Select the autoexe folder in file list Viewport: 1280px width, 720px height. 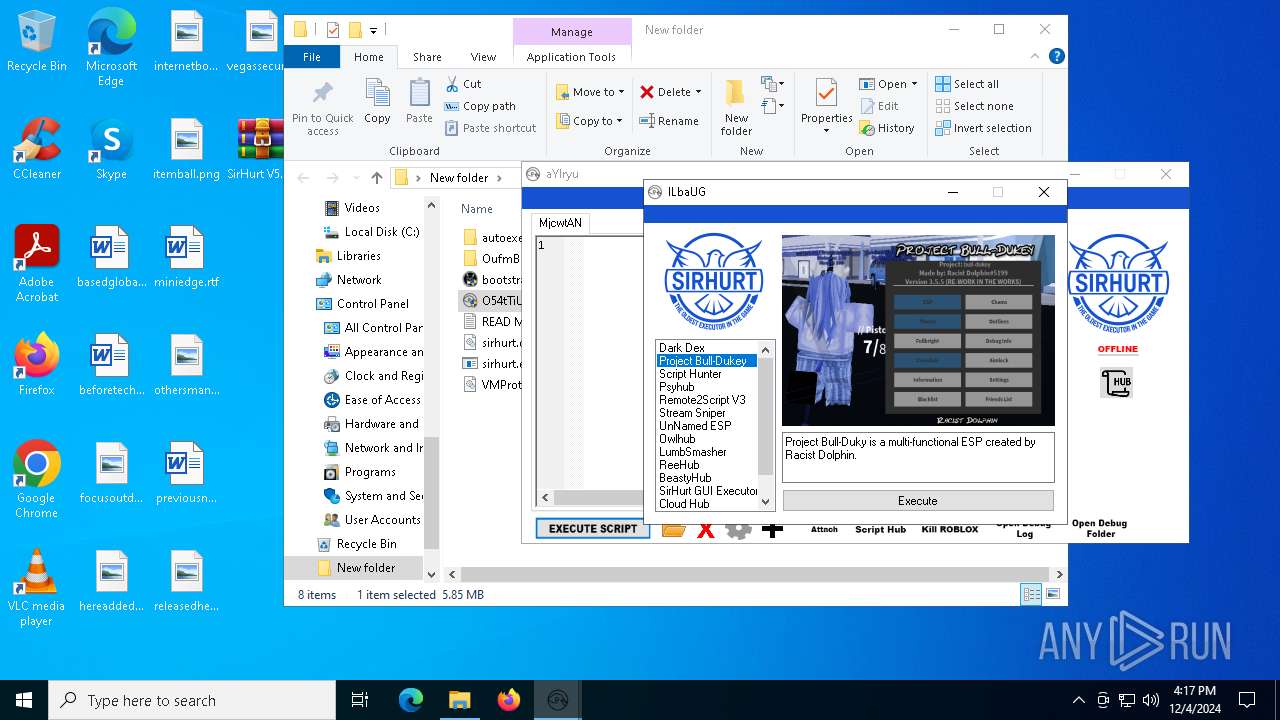493,238
